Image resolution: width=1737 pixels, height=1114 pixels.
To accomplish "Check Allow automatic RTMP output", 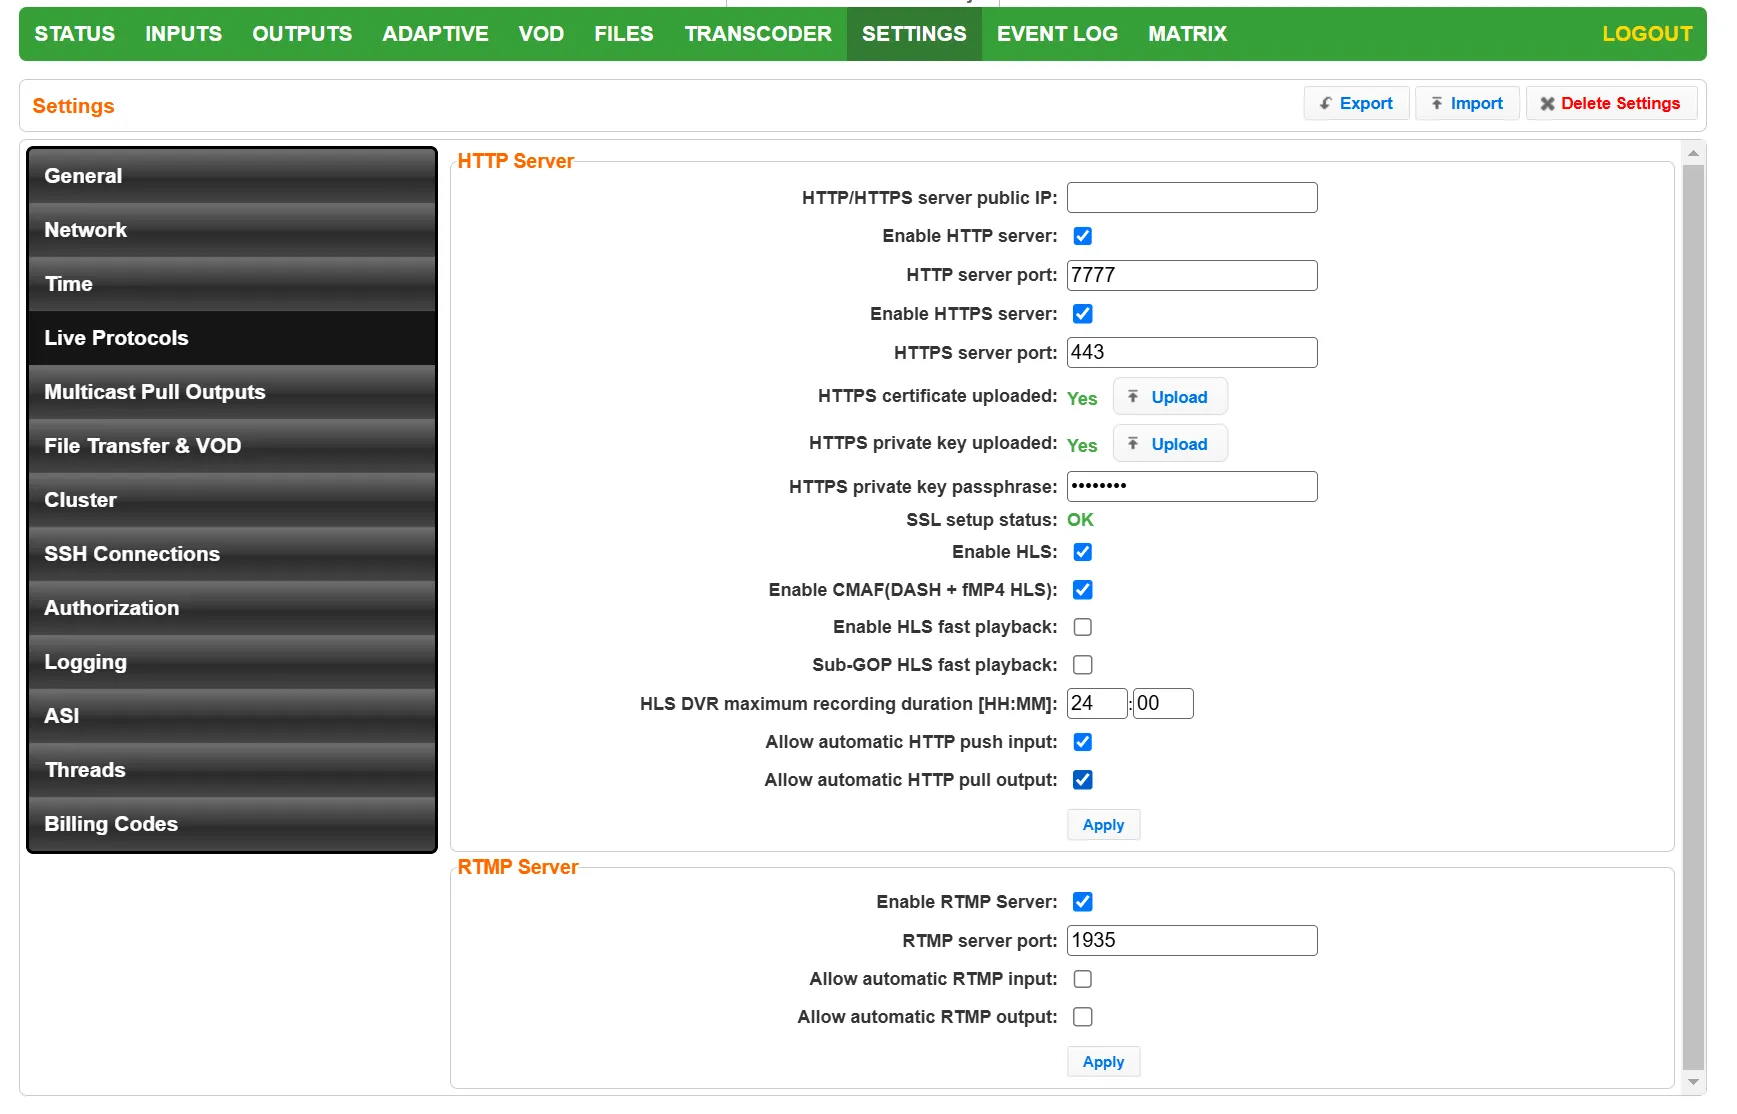I will (x=1082, y=1017).
